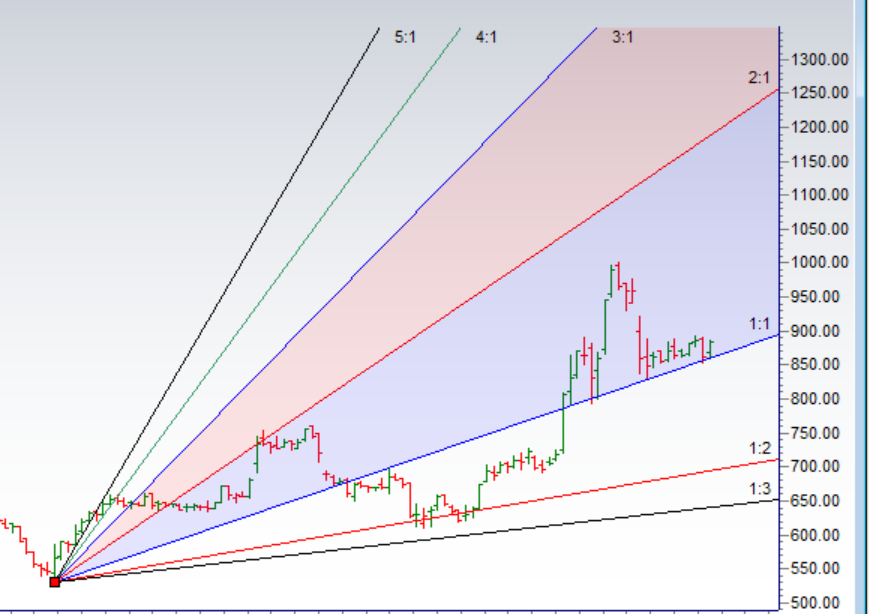Select the 5:1 fan line label
The width and height of the screenshot is (870, 614).
[405, 37]
